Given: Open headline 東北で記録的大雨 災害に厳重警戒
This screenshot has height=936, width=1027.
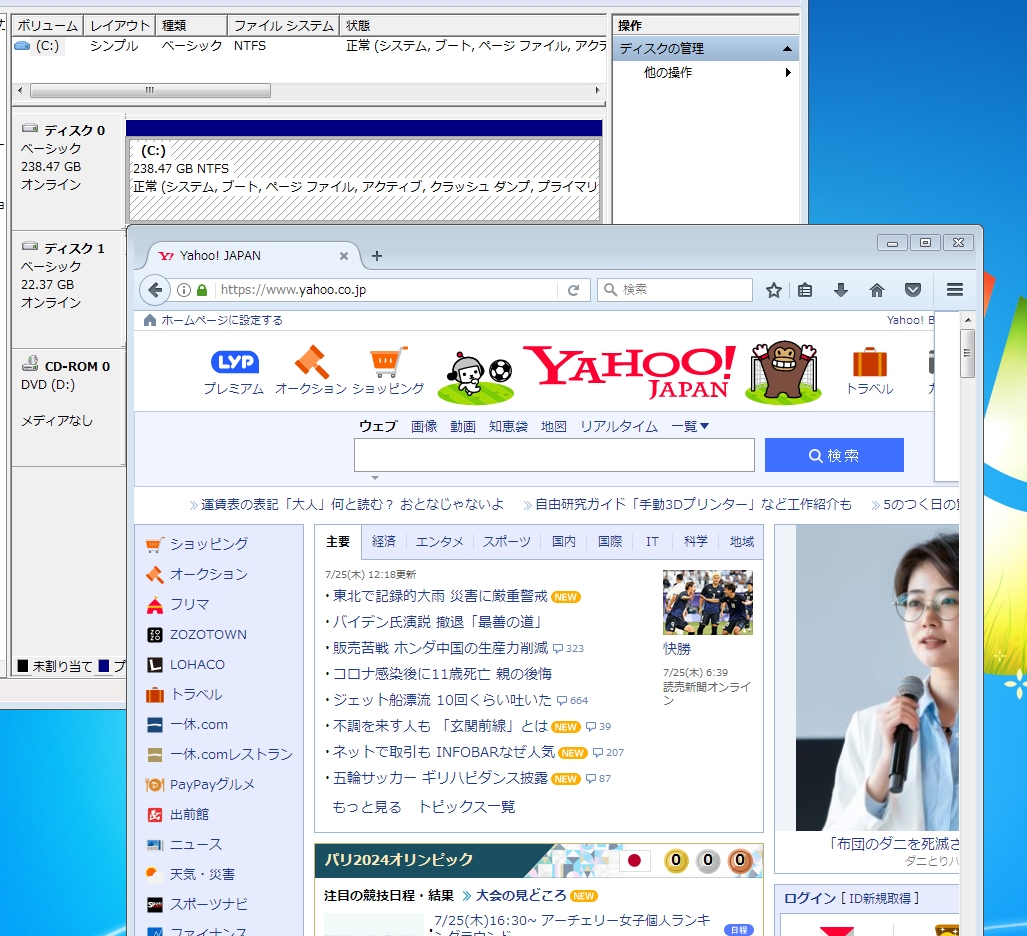Looking at the screenshot, I should [439, 596].
